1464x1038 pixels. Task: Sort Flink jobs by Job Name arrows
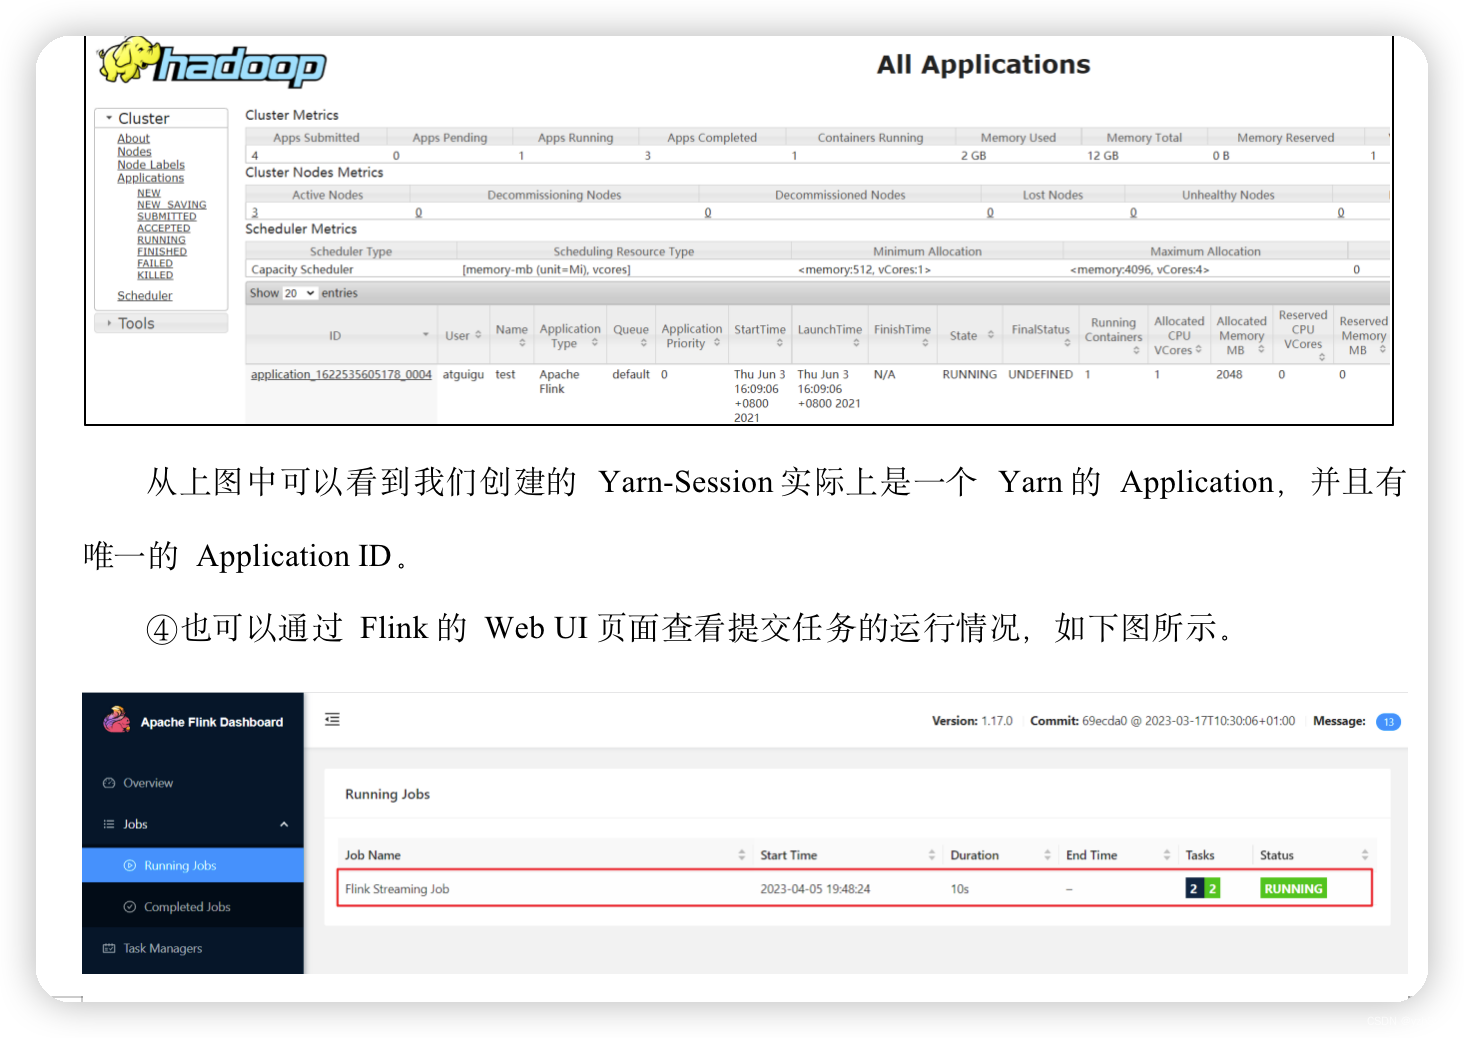(742, 855)
